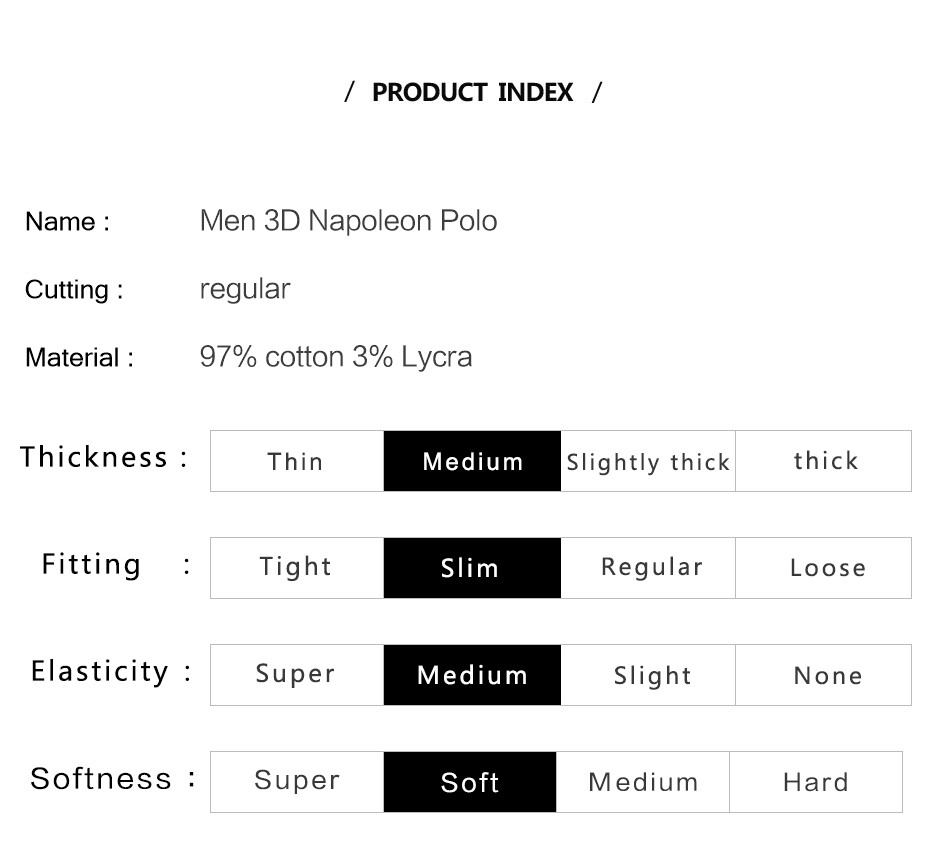The height and width of the screenshot is (856, 930).
Task: Select Medium option for Thickness
Action: pos(472,461)
